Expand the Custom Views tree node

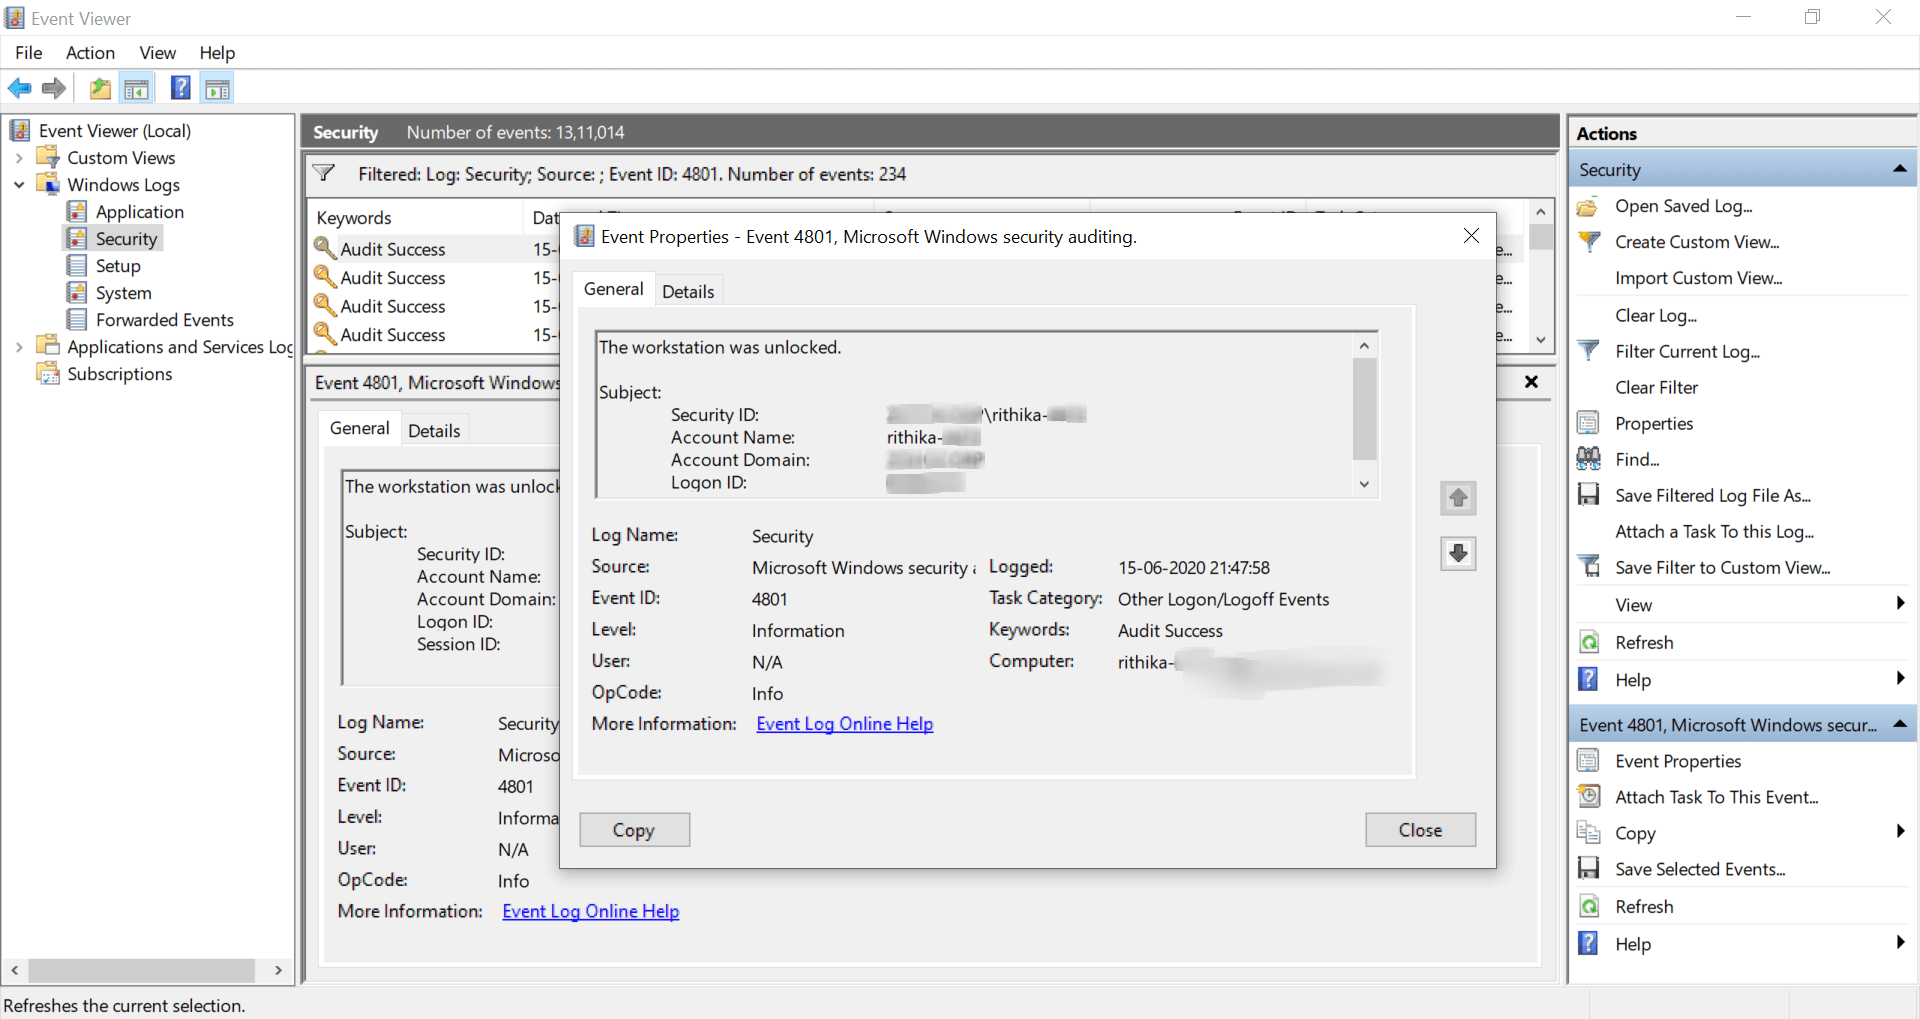click(19, 158)
